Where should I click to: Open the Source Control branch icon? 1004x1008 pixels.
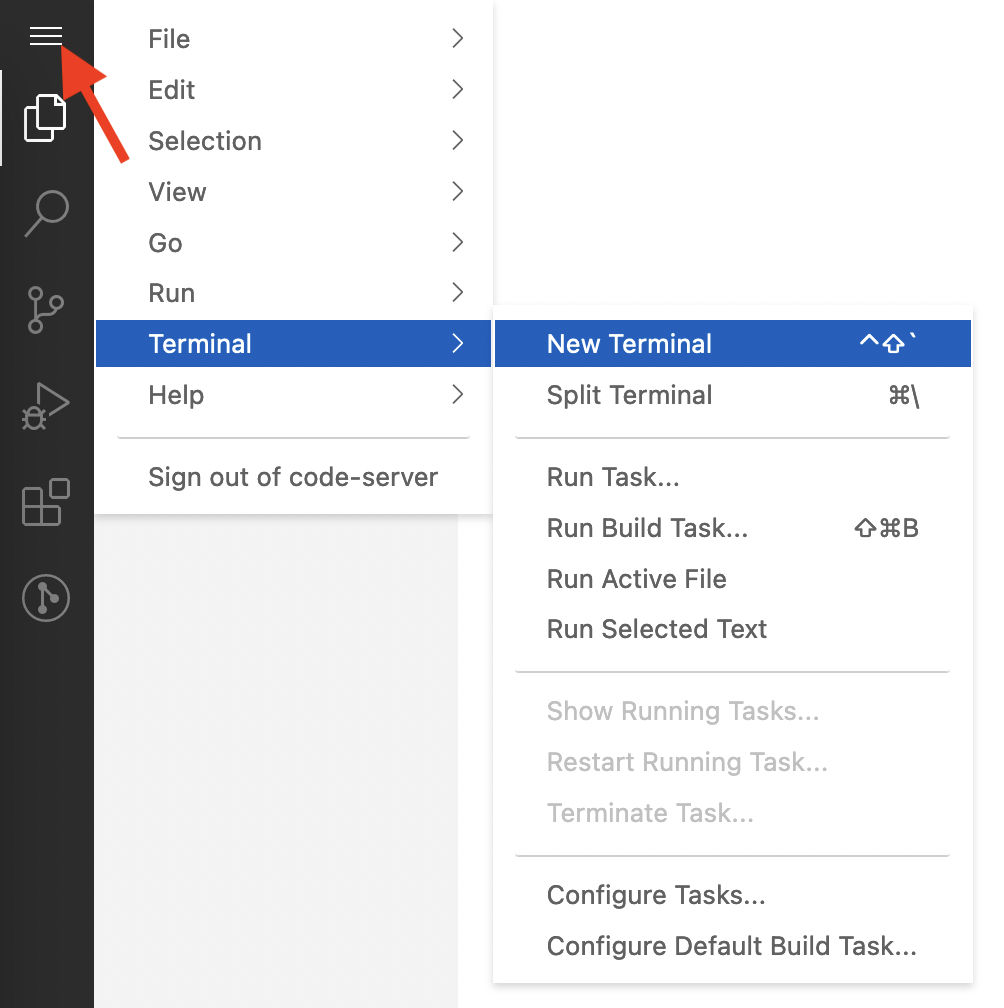tap(46, 309)
